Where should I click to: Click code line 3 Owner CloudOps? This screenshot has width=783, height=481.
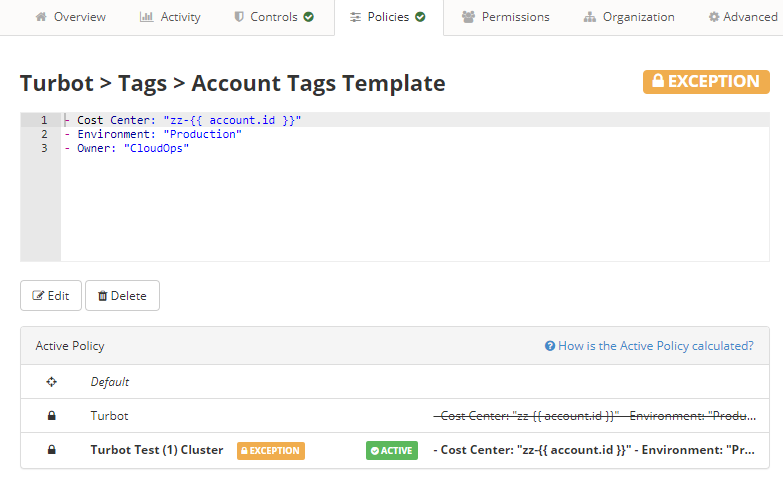point(127,148)
